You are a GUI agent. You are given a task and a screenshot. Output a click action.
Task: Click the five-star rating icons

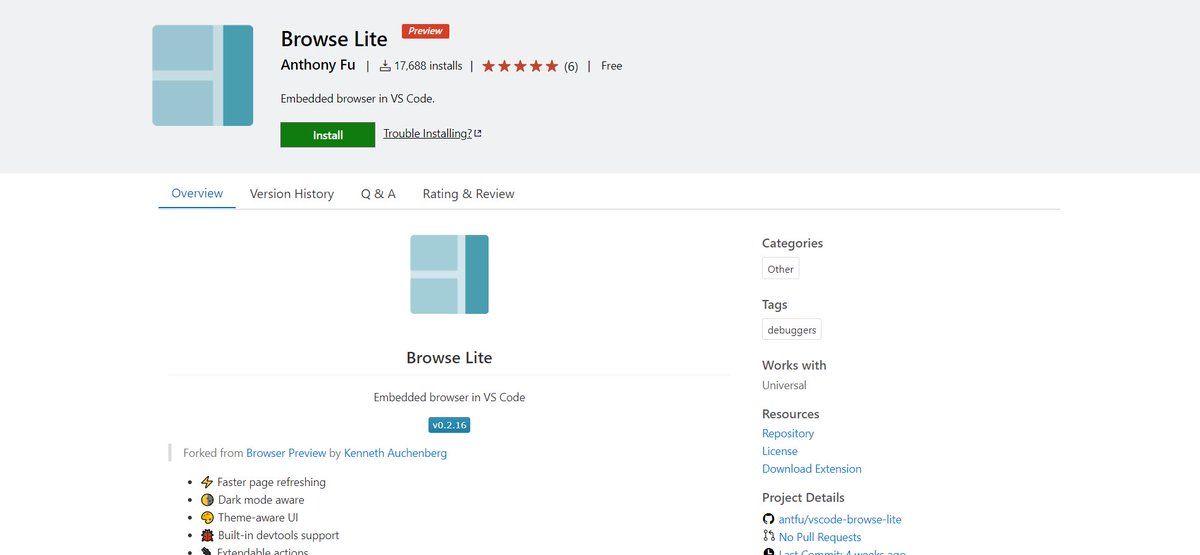(520, 66)
